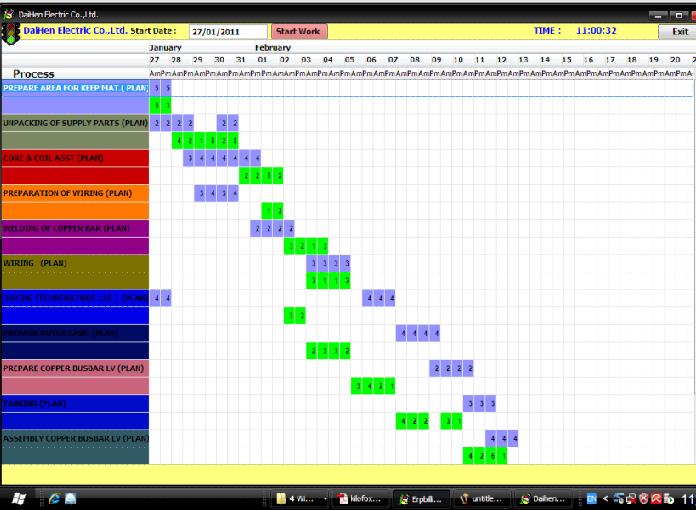
Task: Select UNPACKING OF SUPPLY PARTS (PLAN) row
Action: pos(75,123)
